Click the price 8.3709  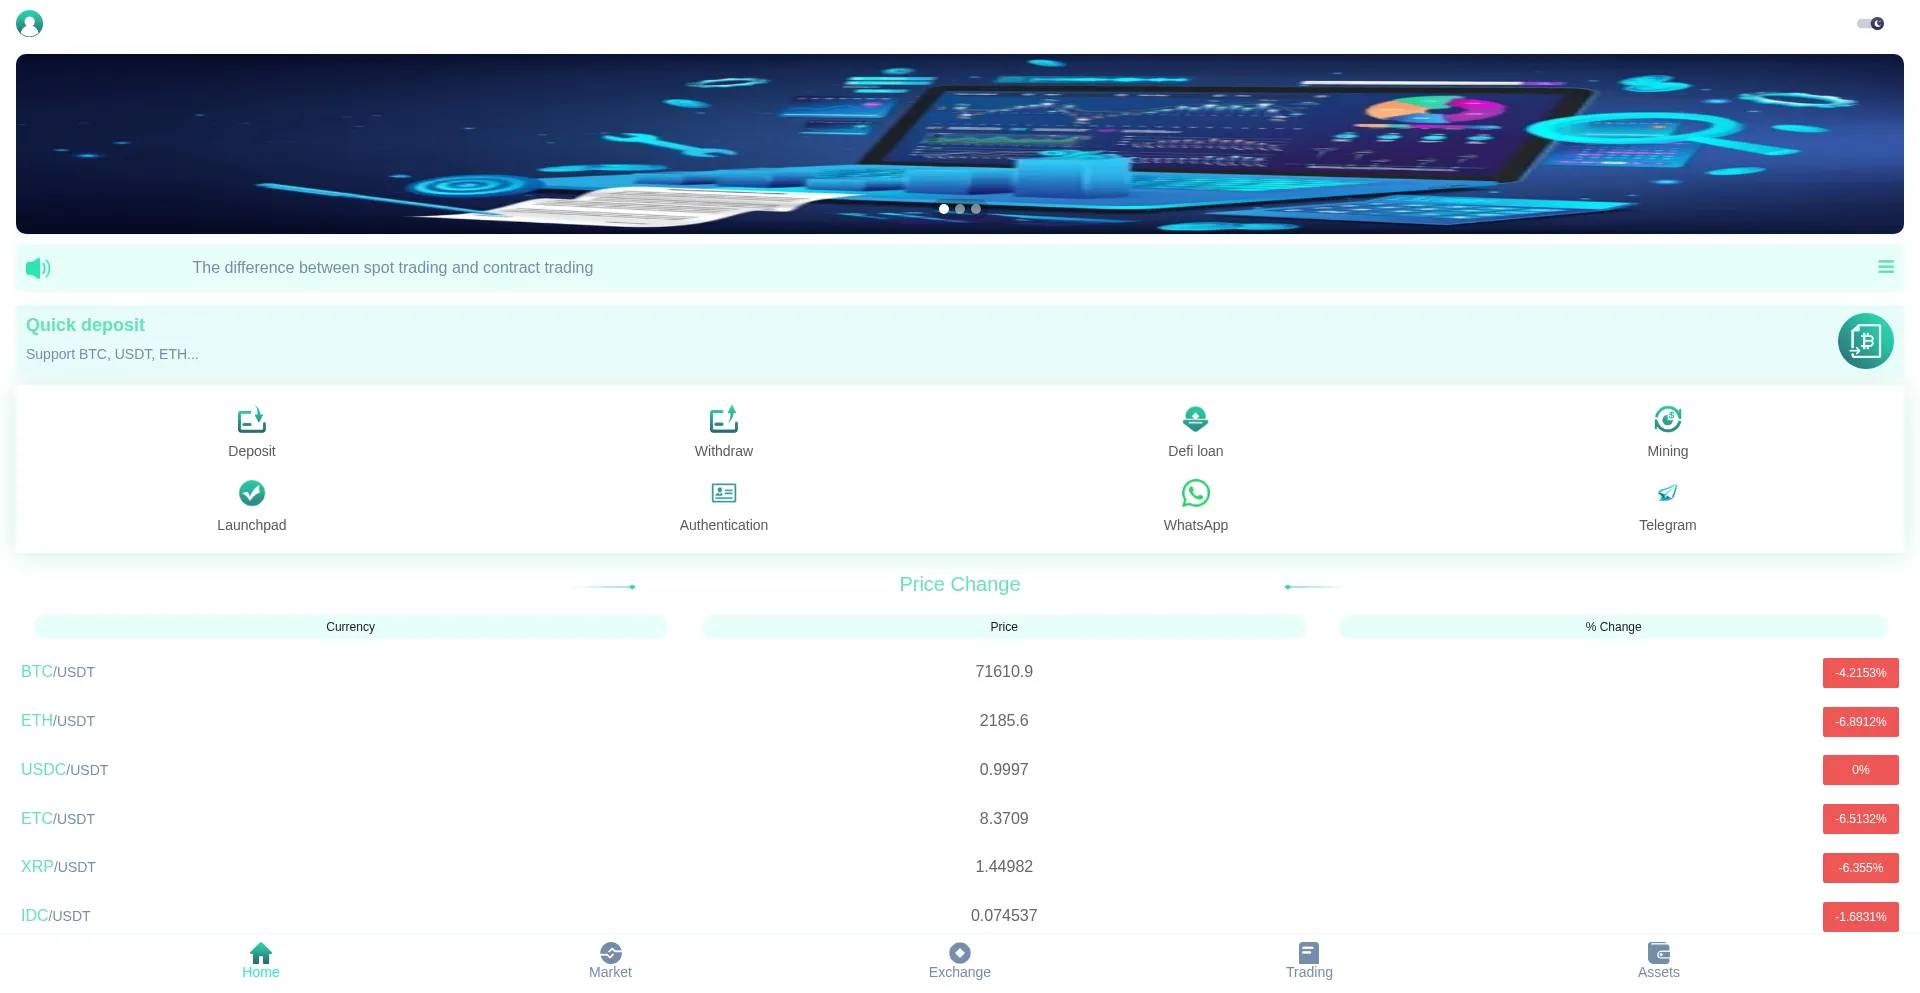click(1004, 819)
